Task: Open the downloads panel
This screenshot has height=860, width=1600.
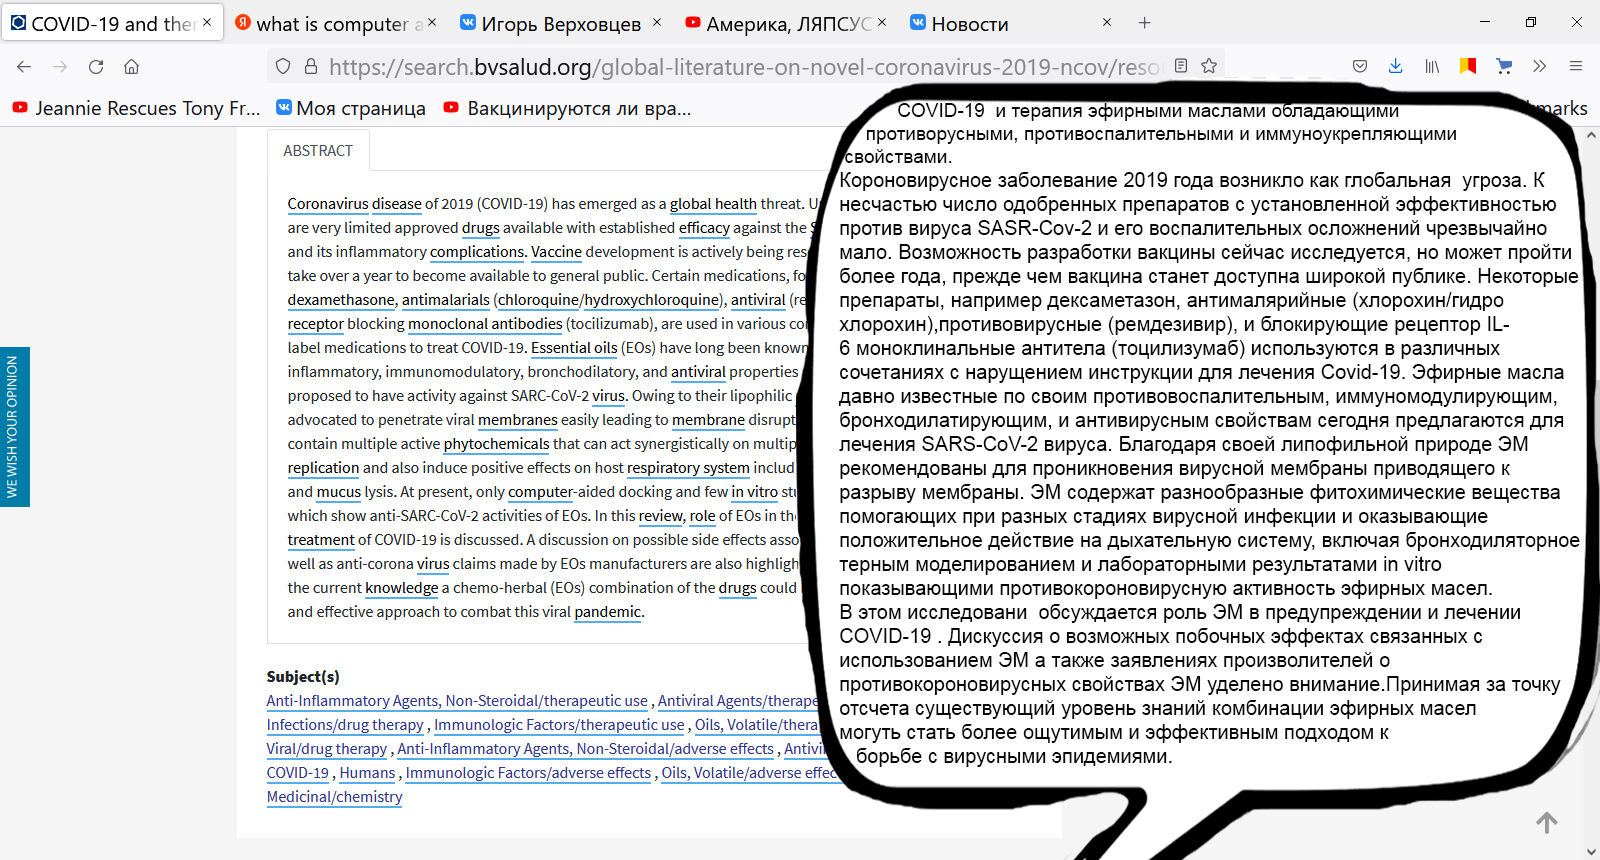Action: coord(1395,67)
